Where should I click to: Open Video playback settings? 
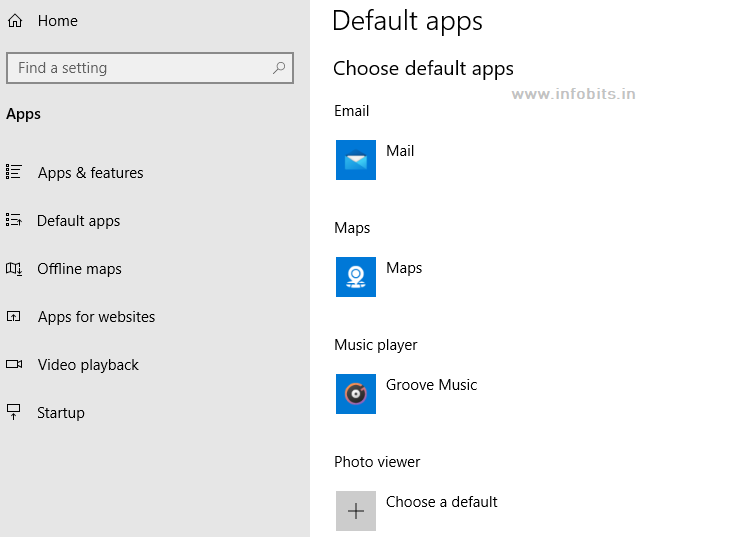[x=88, y=365]
